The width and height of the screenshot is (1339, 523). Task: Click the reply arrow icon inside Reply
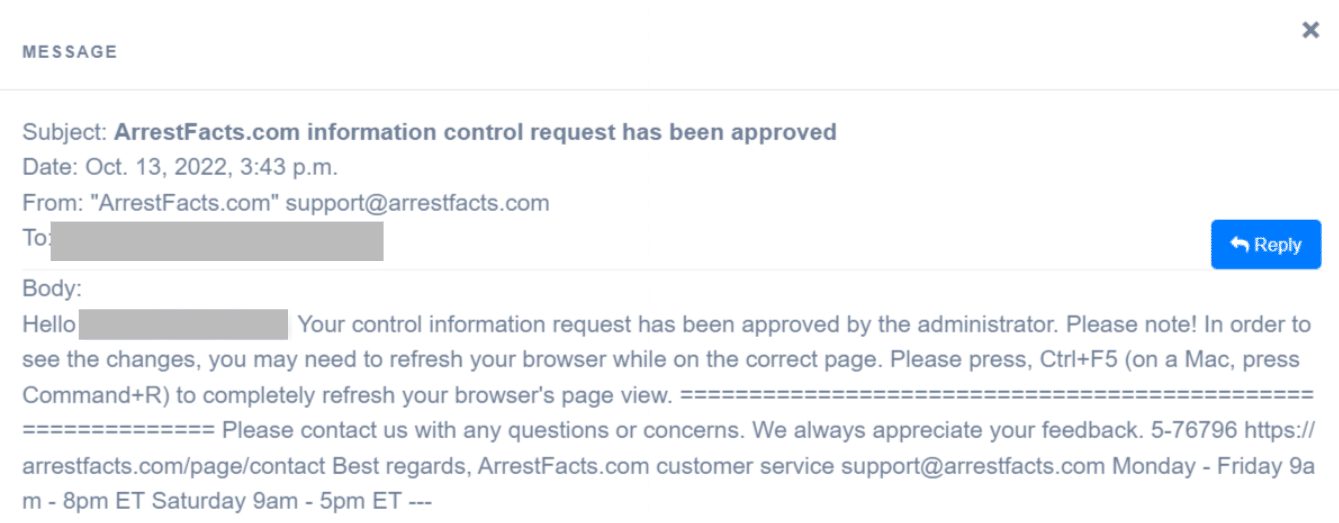[x=1240, y=245]
